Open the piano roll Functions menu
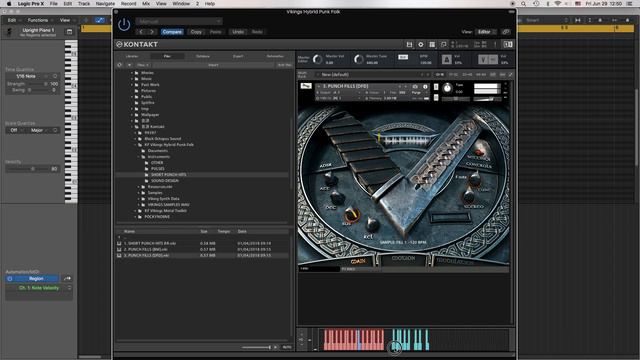 pos(40,20)
